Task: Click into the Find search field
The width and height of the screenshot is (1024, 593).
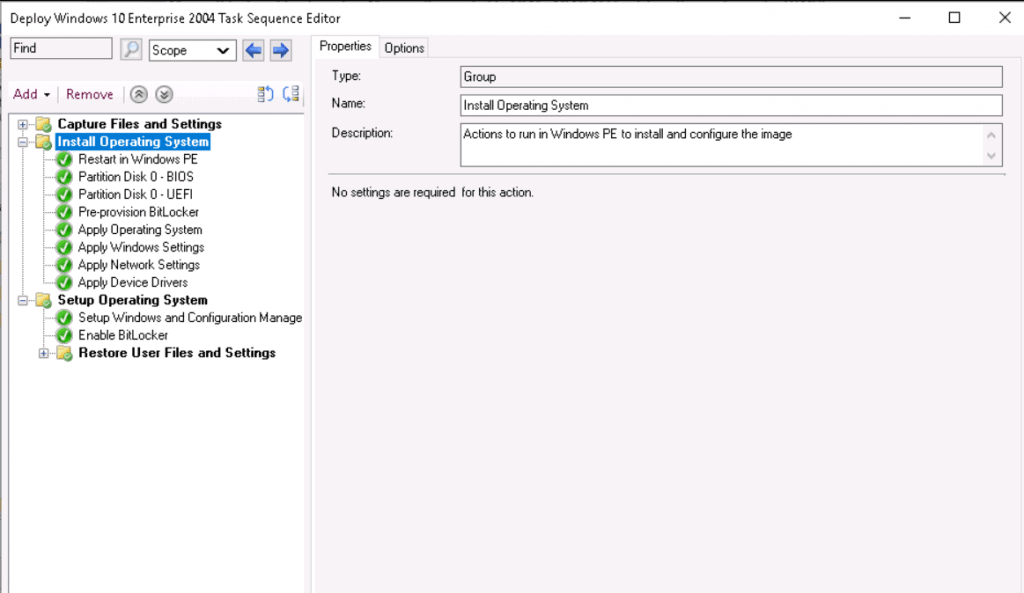Action: [x=61, y=49]
